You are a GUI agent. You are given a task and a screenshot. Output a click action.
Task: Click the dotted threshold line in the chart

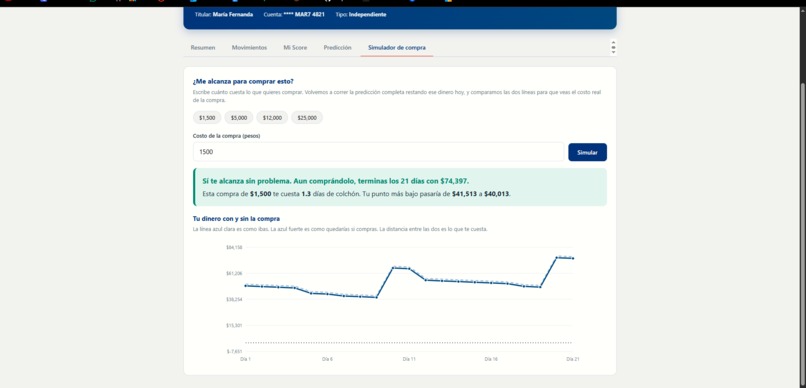(x=409, y=342)
